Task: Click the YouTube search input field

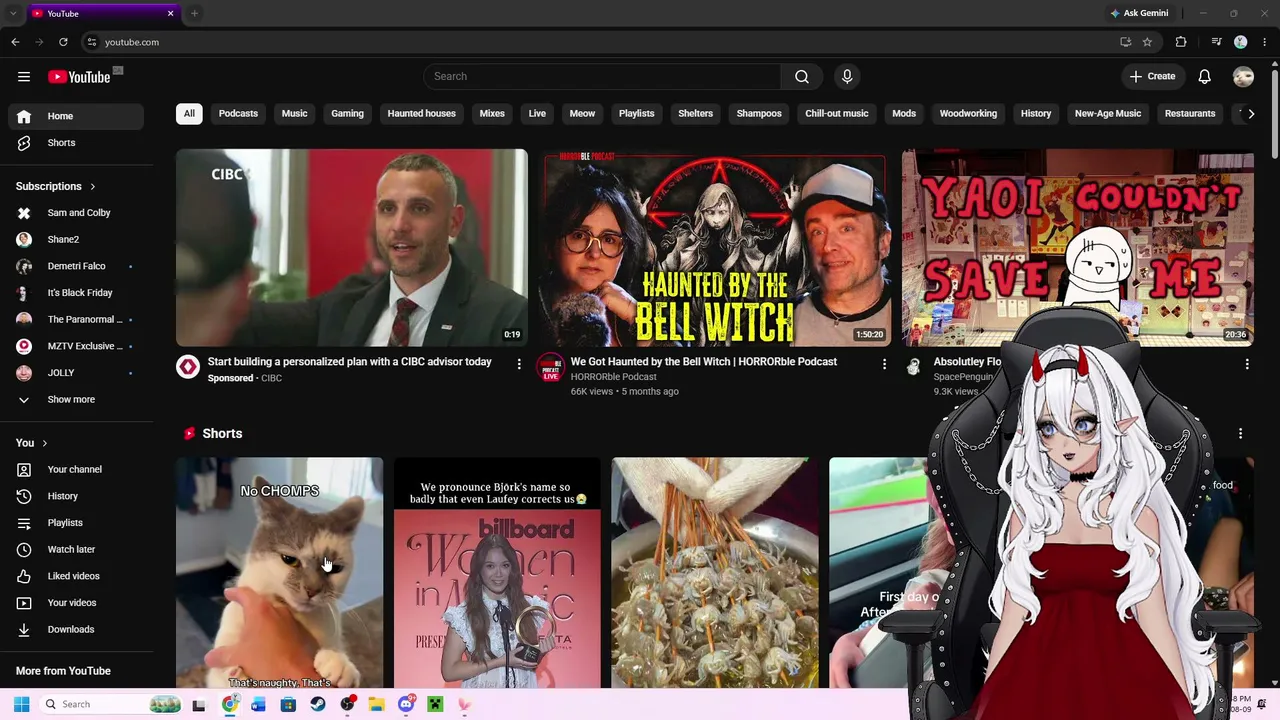Action: coord(602,77)
